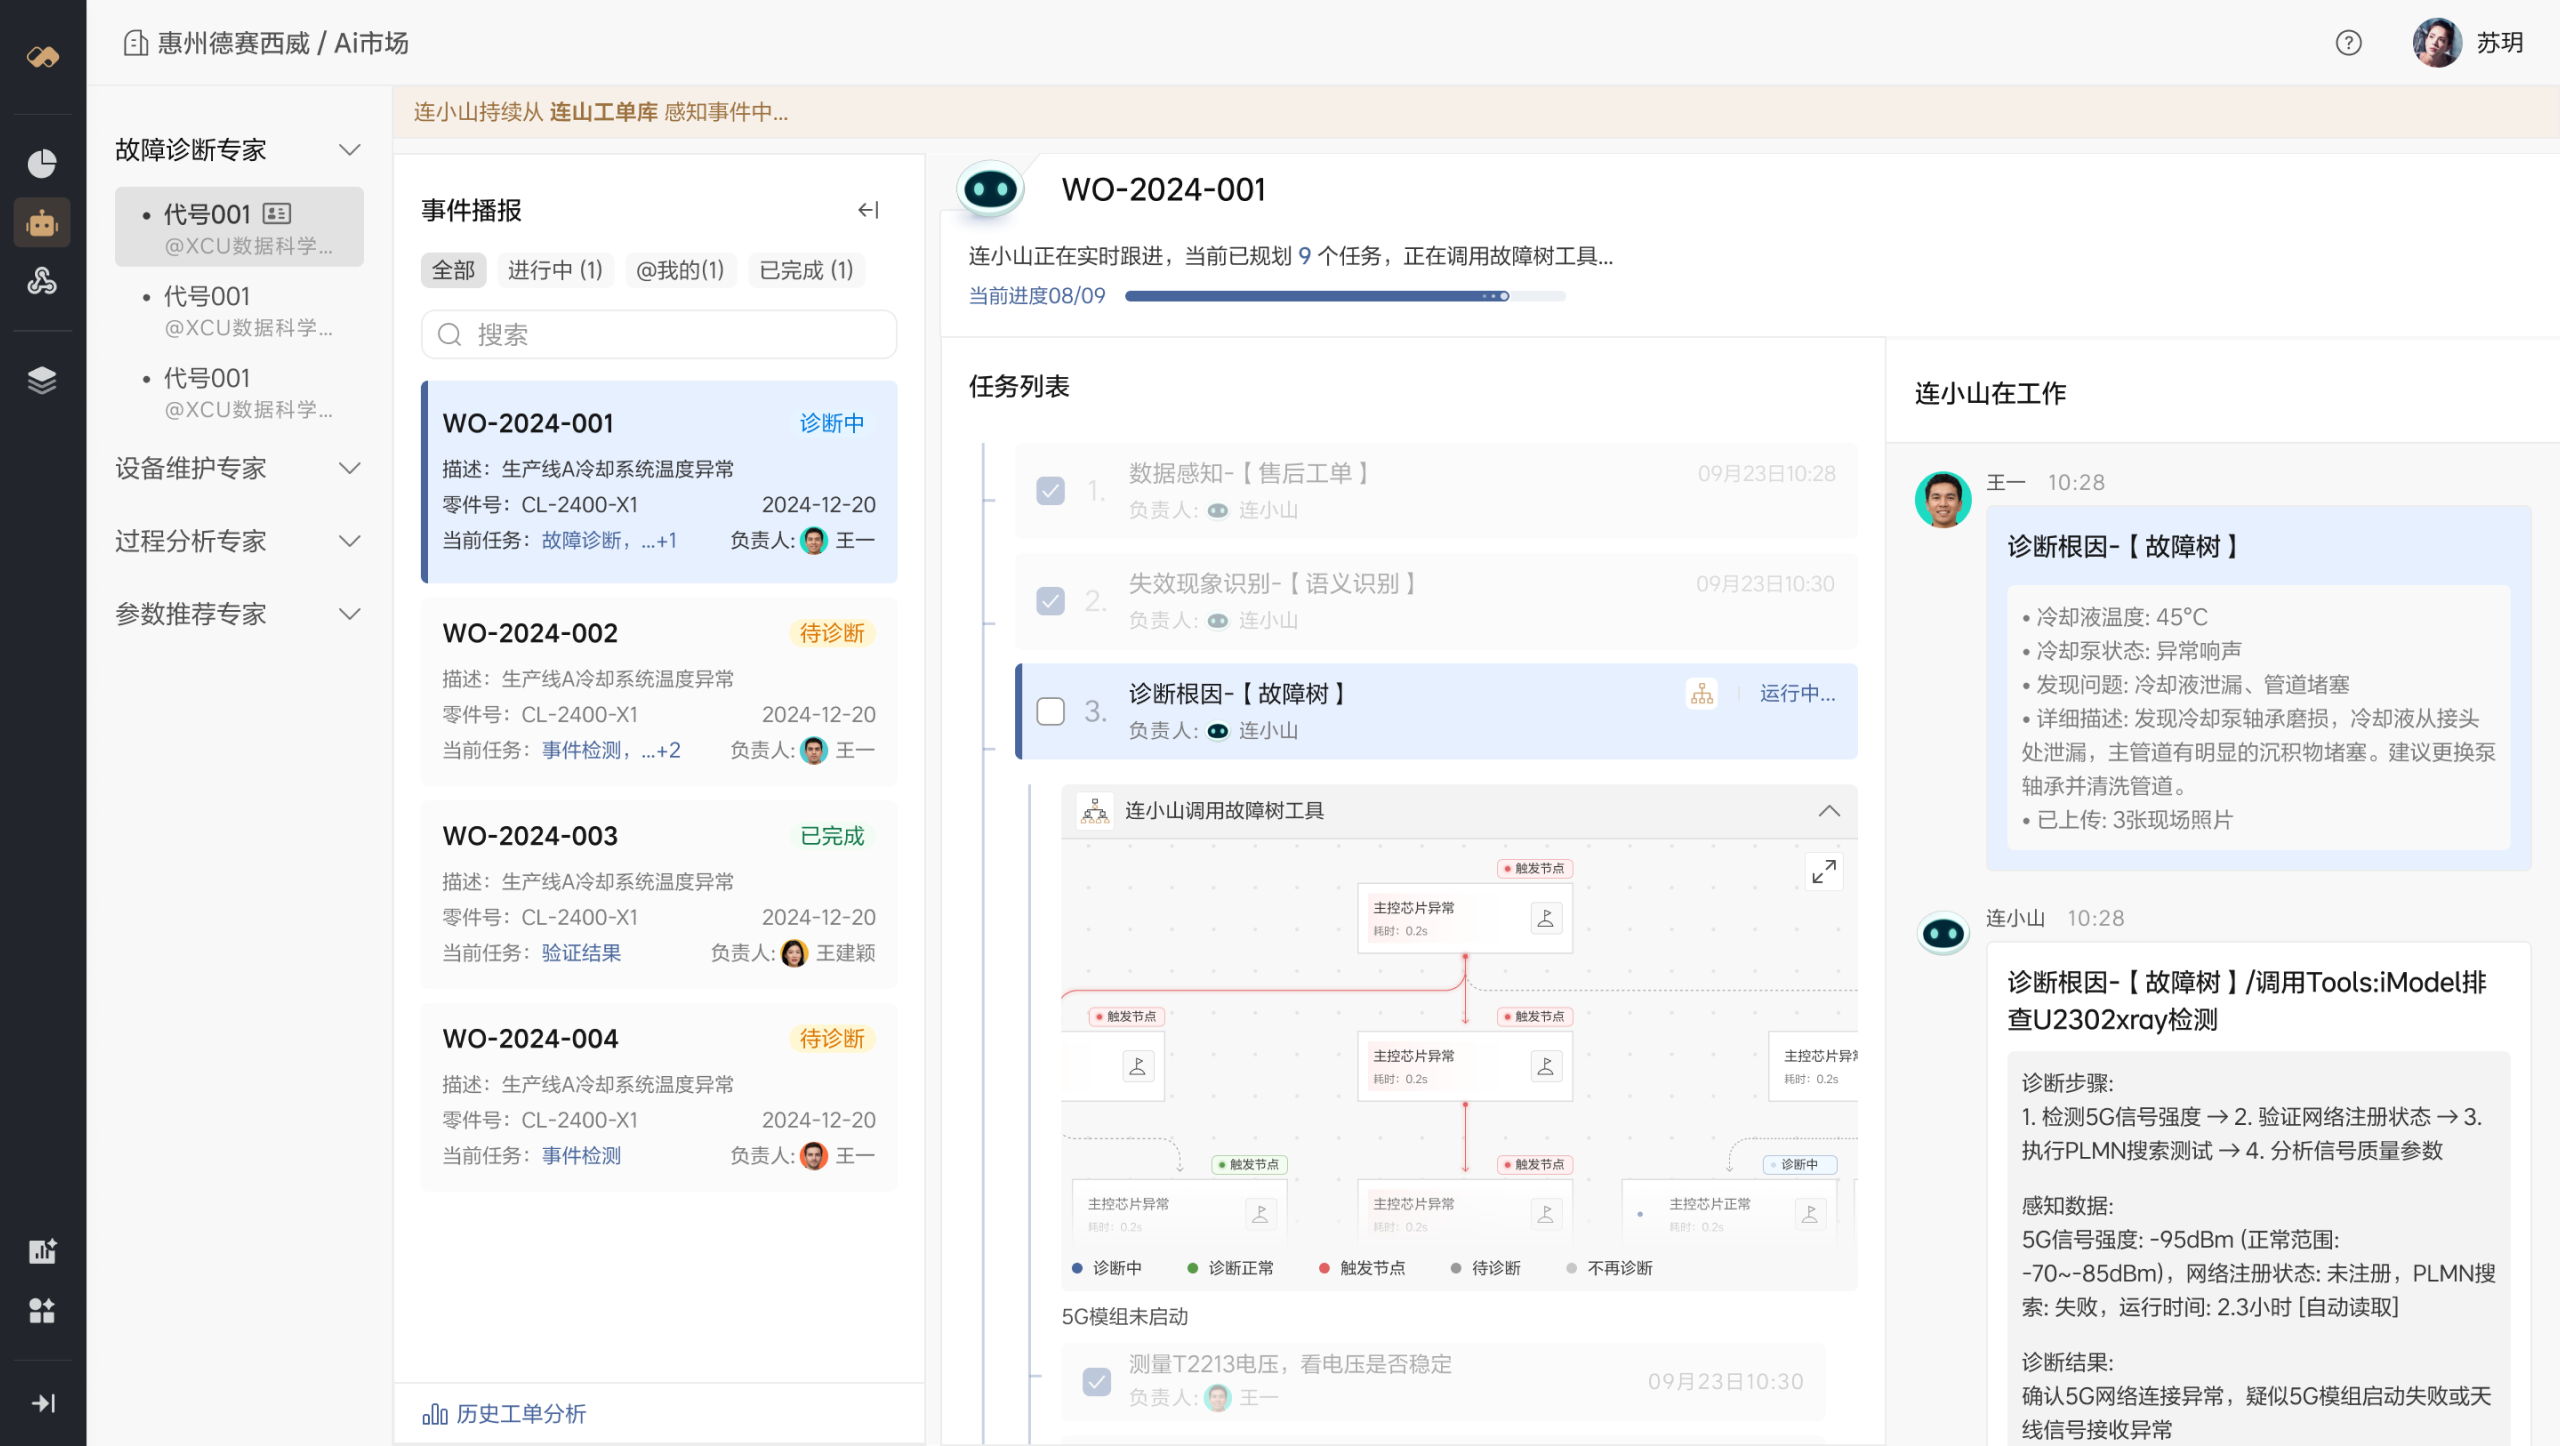The width and height of the screenshot is (2560, 1446).
Task: Click person icon in top 主控芯片异常 node
Action: 1546,918
